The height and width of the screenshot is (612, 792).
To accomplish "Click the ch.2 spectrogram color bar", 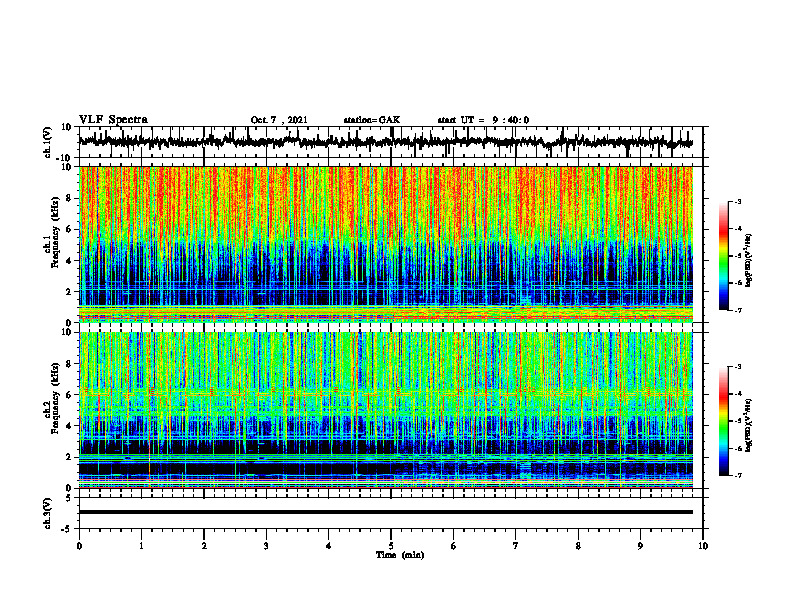I will [x=723, y=421].
